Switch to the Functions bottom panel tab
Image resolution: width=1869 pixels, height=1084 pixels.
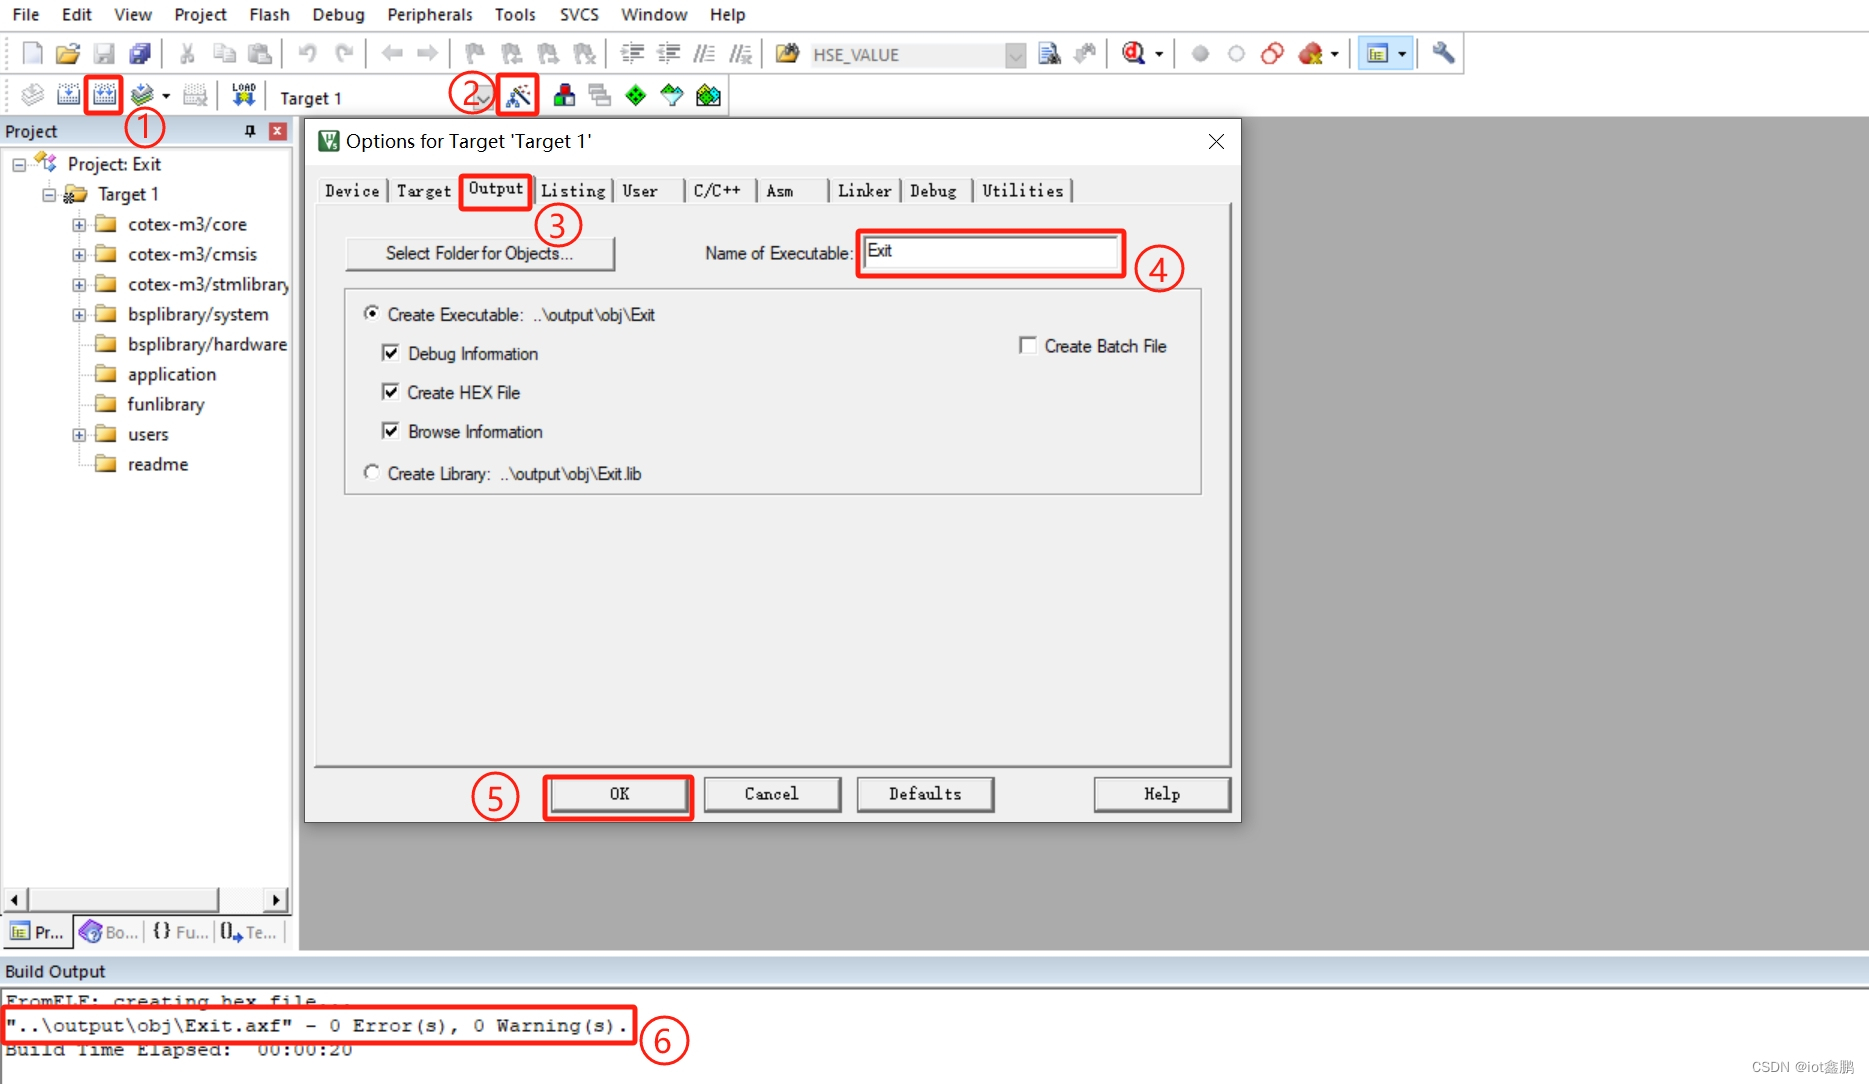coord(180,932)
